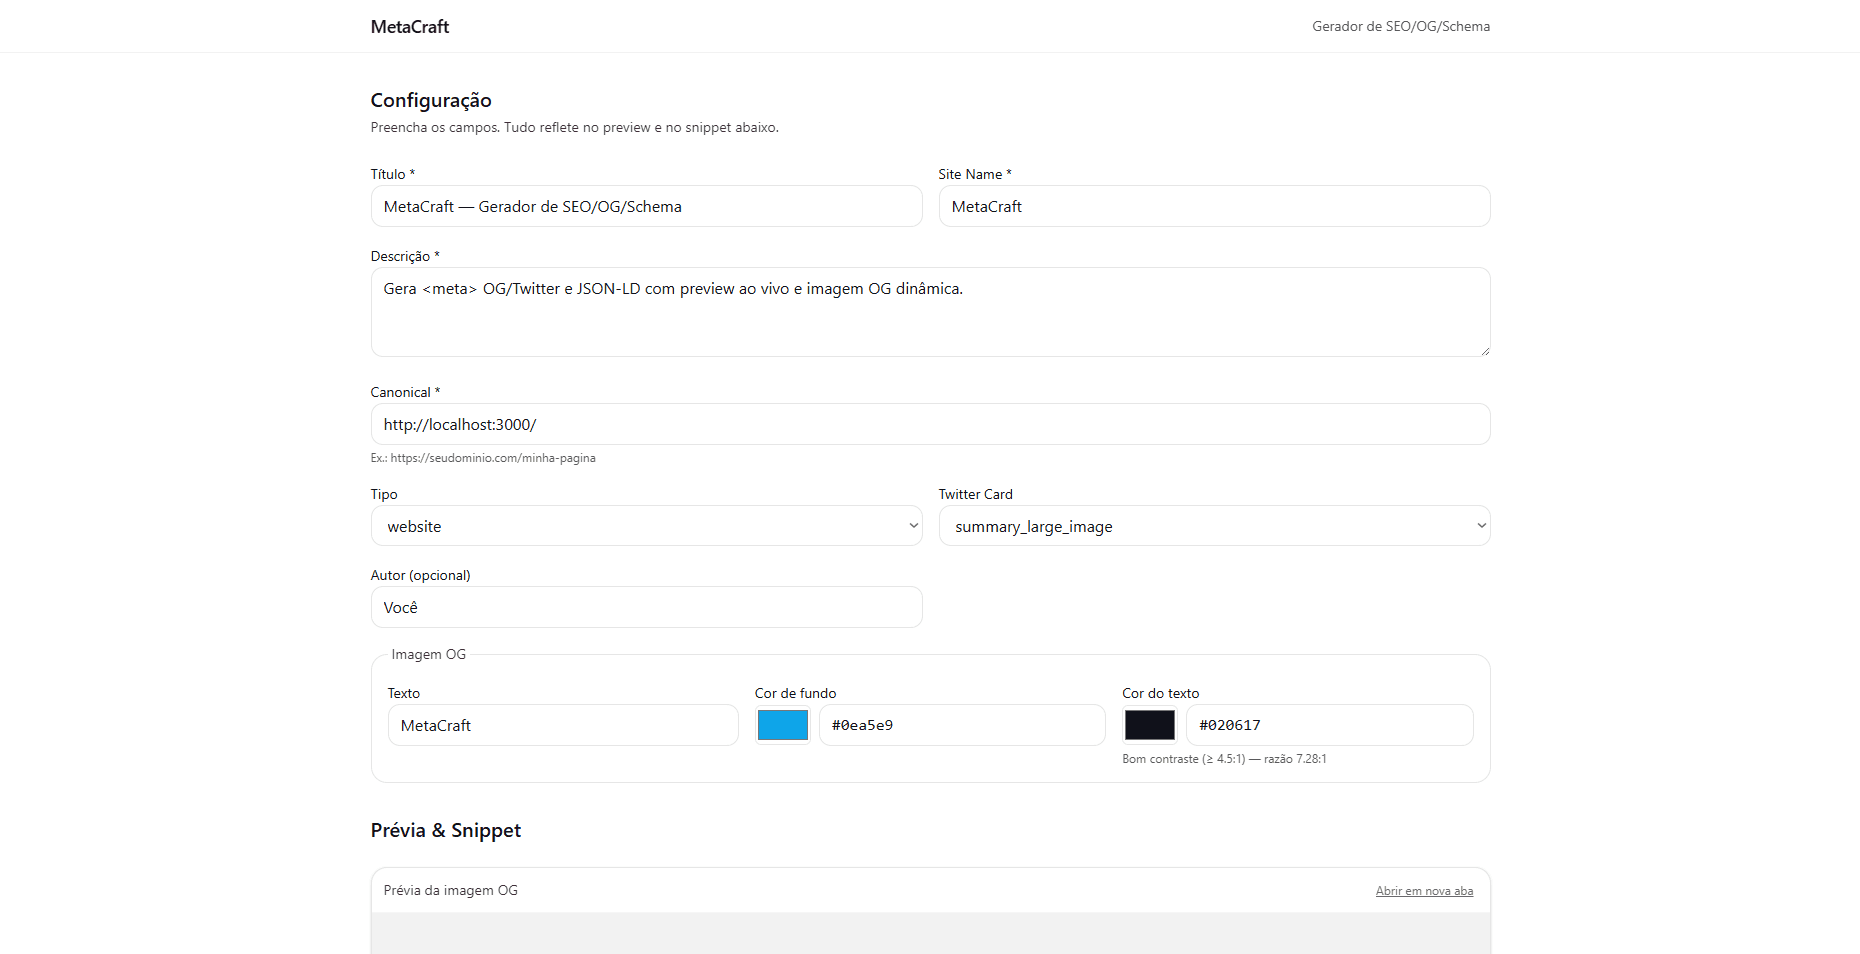
Task: Click the Descrição textarea resize handle
Action: (x=1484, y=351)
